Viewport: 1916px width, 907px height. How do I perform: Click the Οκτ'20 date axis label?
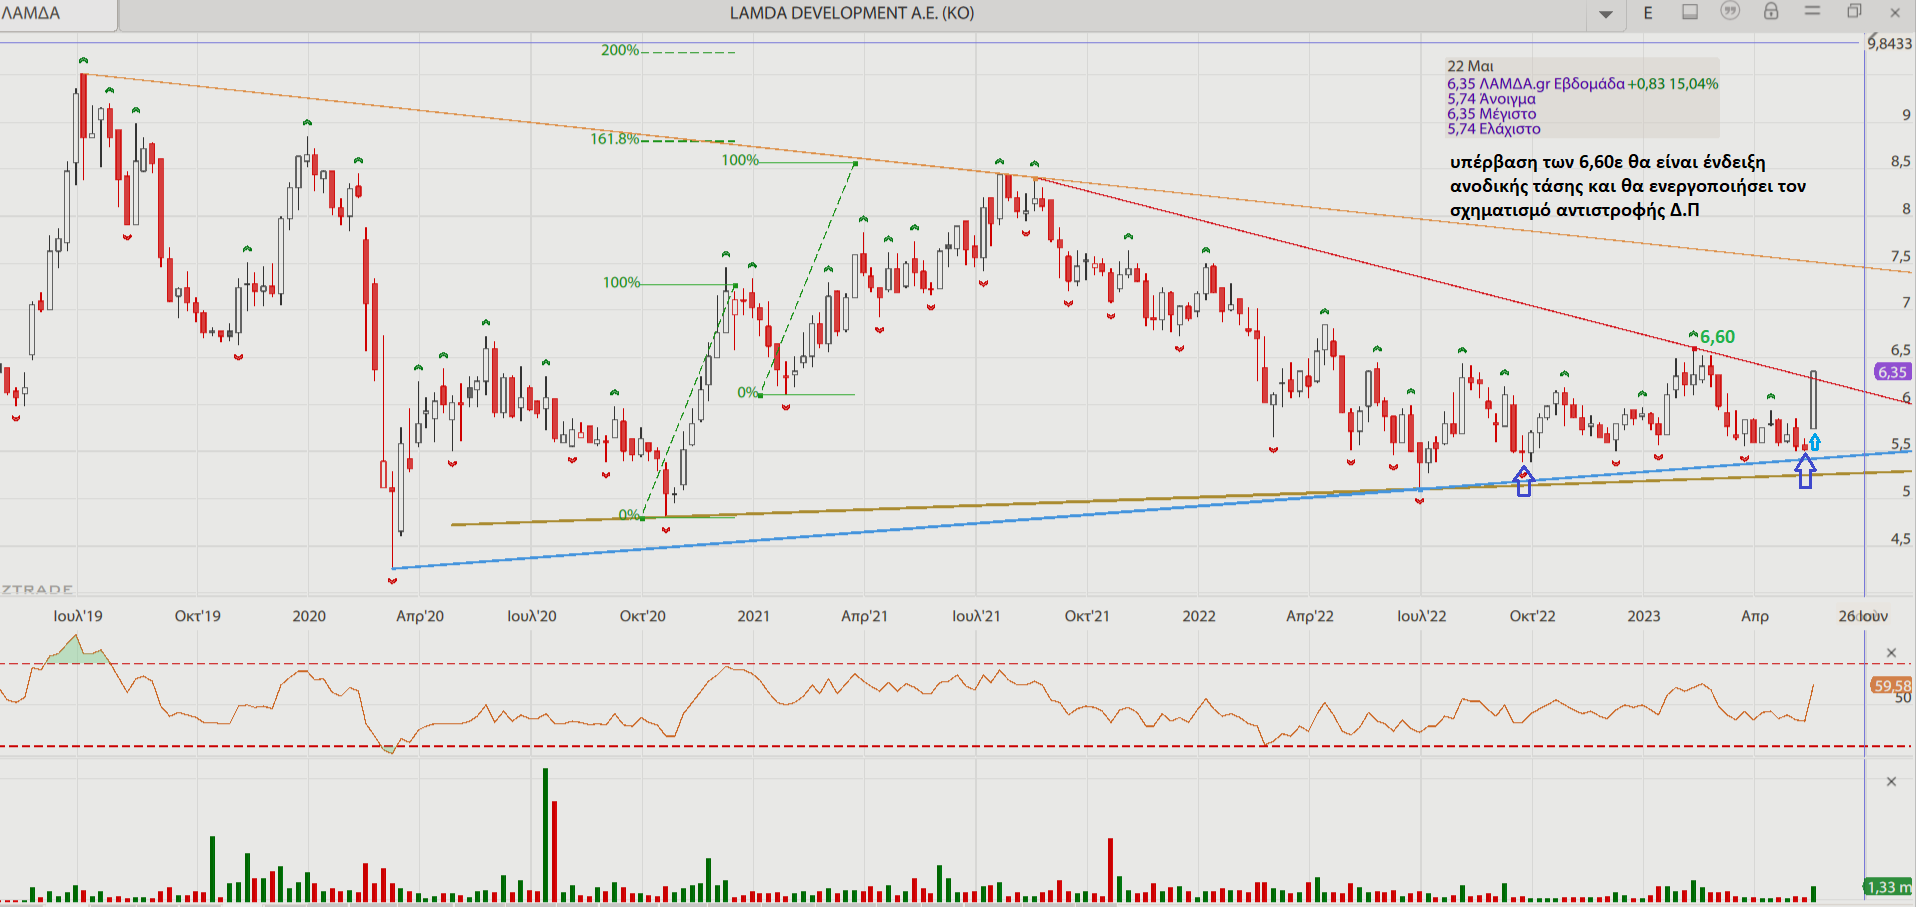[642, 616]
